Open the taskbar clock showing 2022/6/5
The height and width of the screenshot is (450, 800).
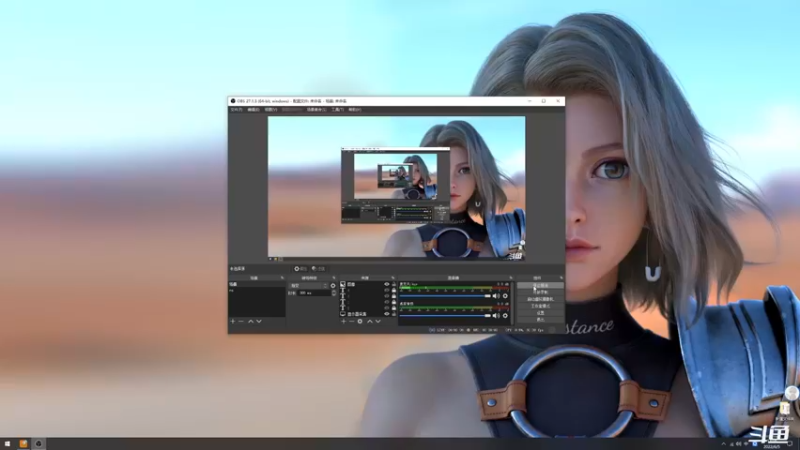(772, 446)
